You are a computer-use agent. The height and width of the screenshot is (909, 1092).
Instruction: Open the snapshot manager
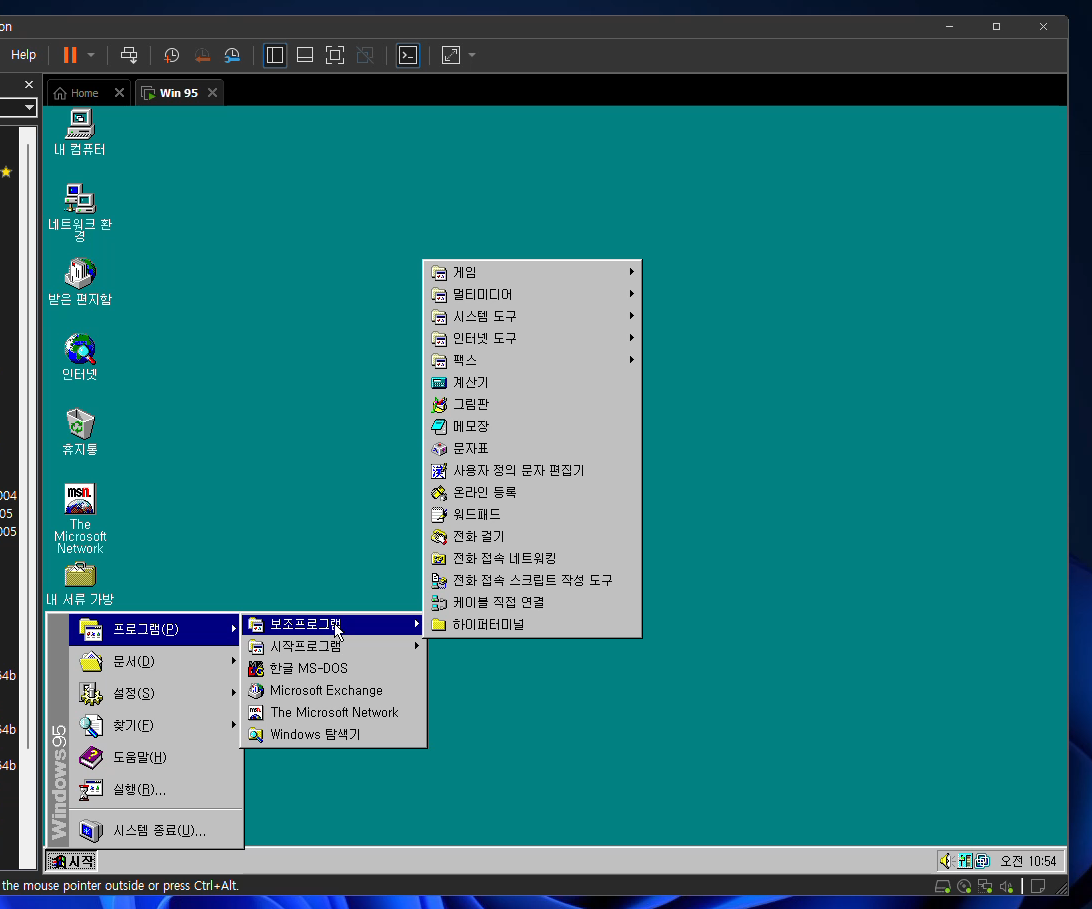point(232,55)
